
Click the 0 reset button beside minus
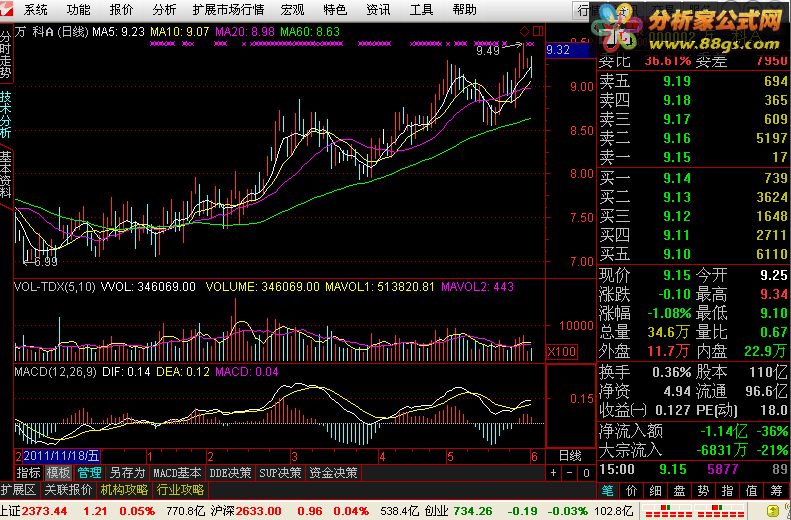[x=586, y=473]
